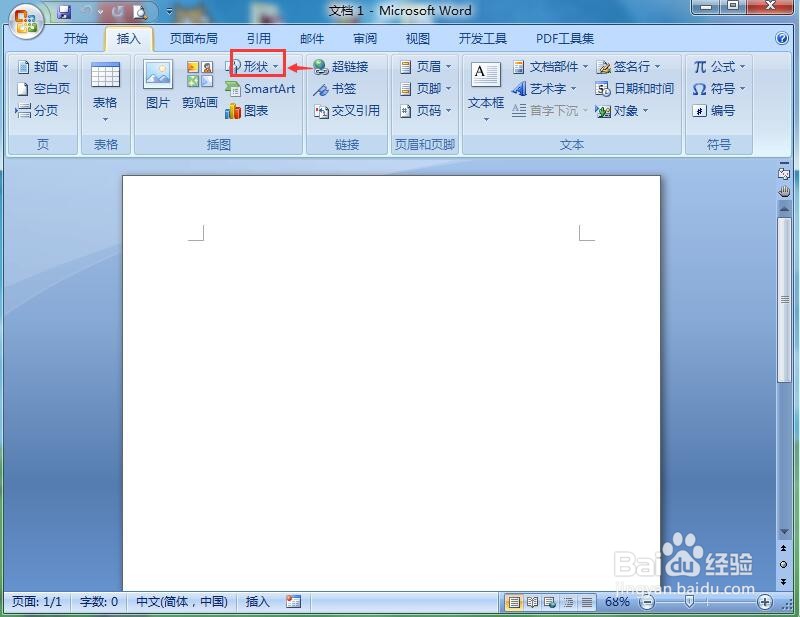Click the Previous Page double-arrow button
Screen dimensions: 800x617
[784, 549]
